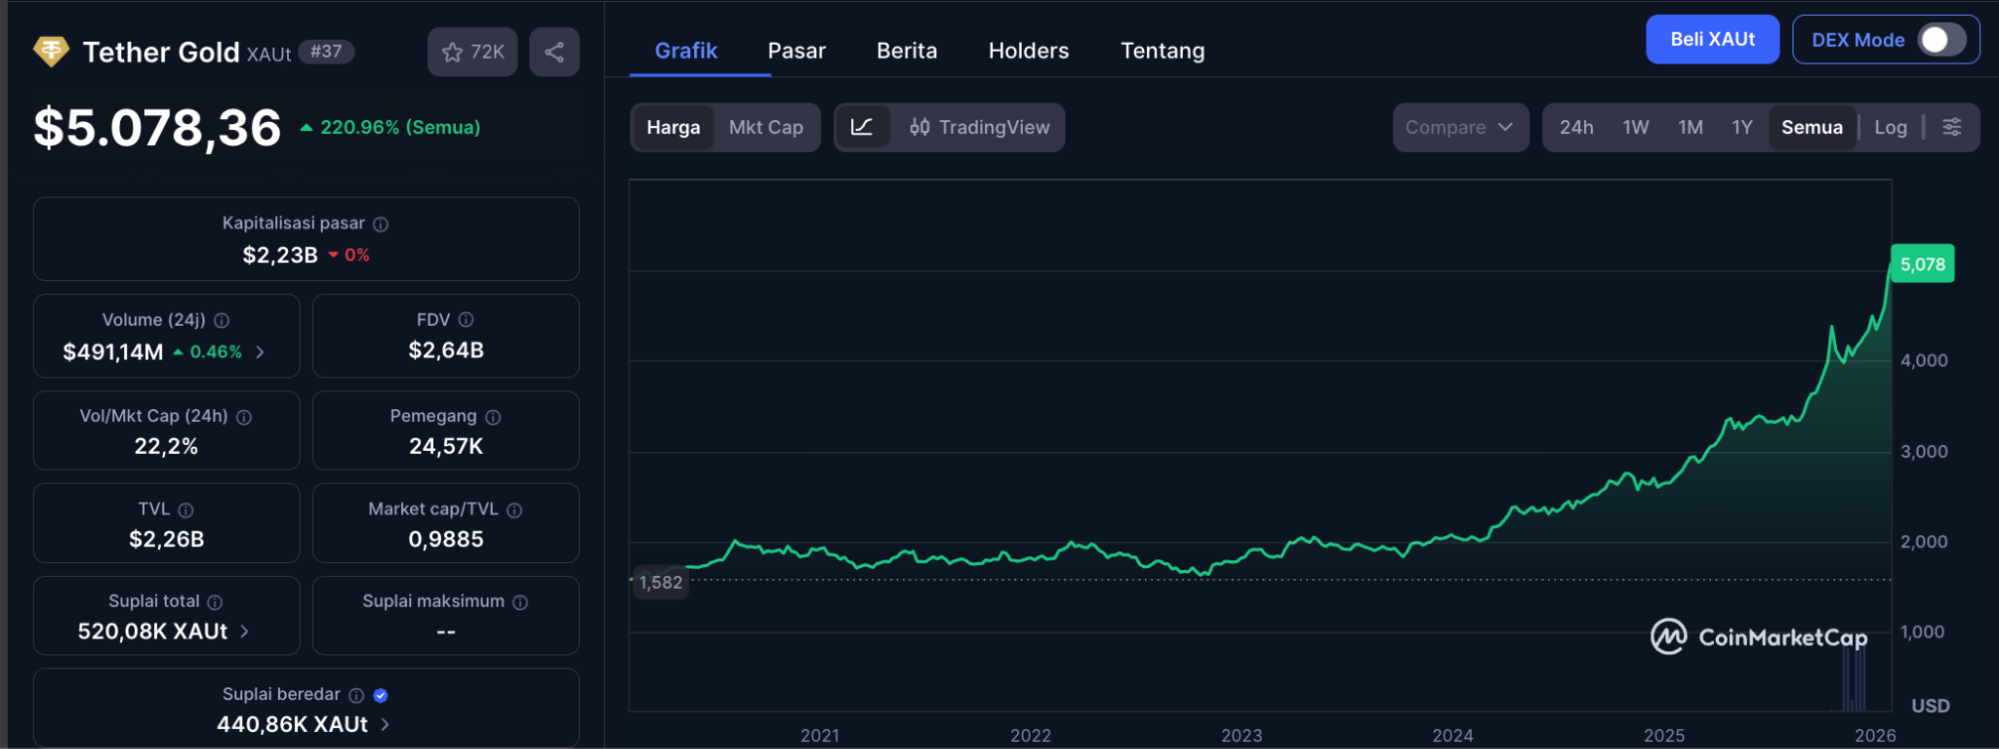Toggle the Log scale option
This screenshot has width=1999, height=749.
(1890, 127)
